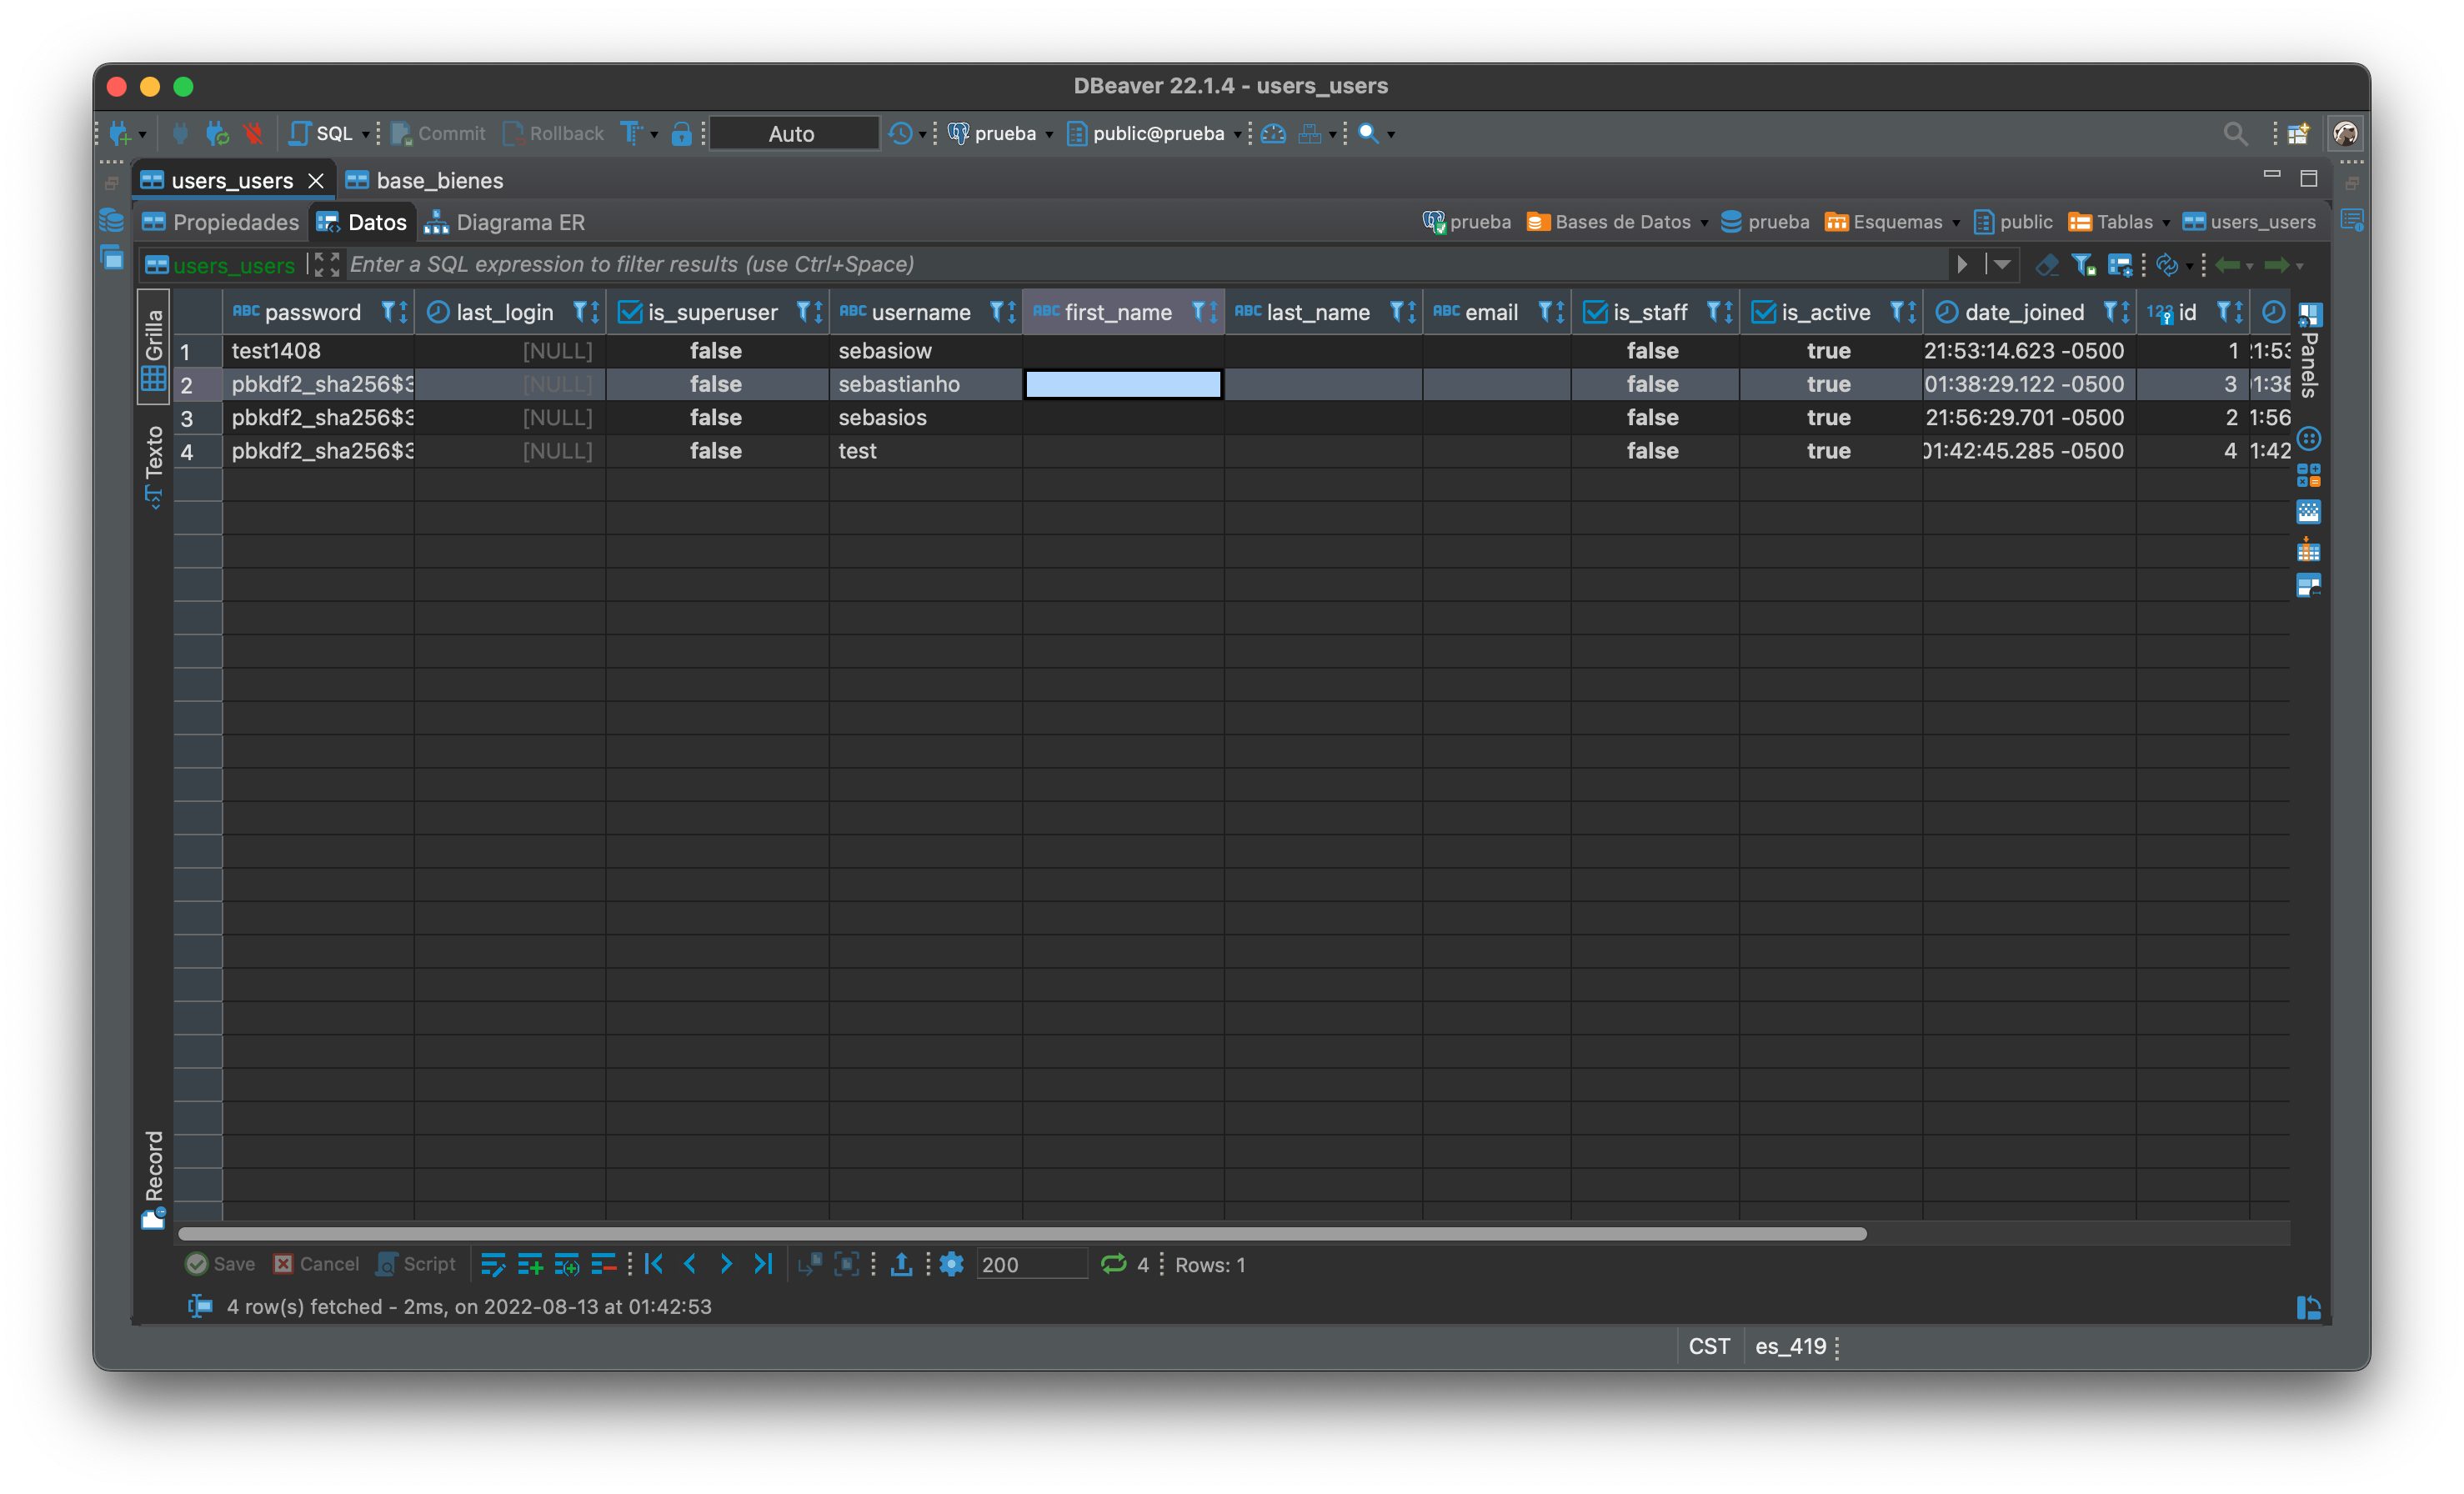Switch to Texto view on the left
Screen dimensions: 2464x1494
tap(154, 465)
